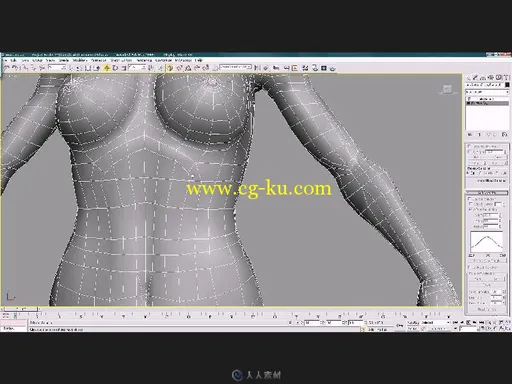Open the Named Selection Sets dropdown

(x=236, y=67)
